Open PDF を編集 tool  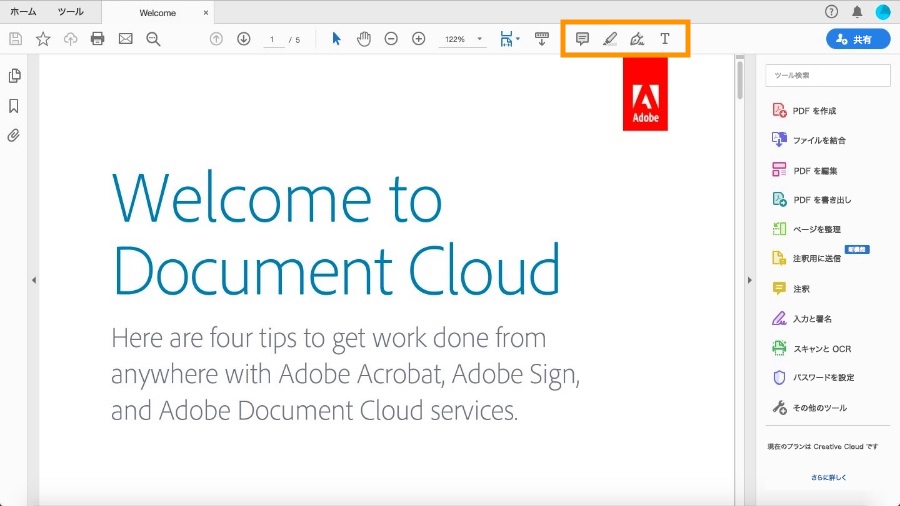tap(805, 170)
